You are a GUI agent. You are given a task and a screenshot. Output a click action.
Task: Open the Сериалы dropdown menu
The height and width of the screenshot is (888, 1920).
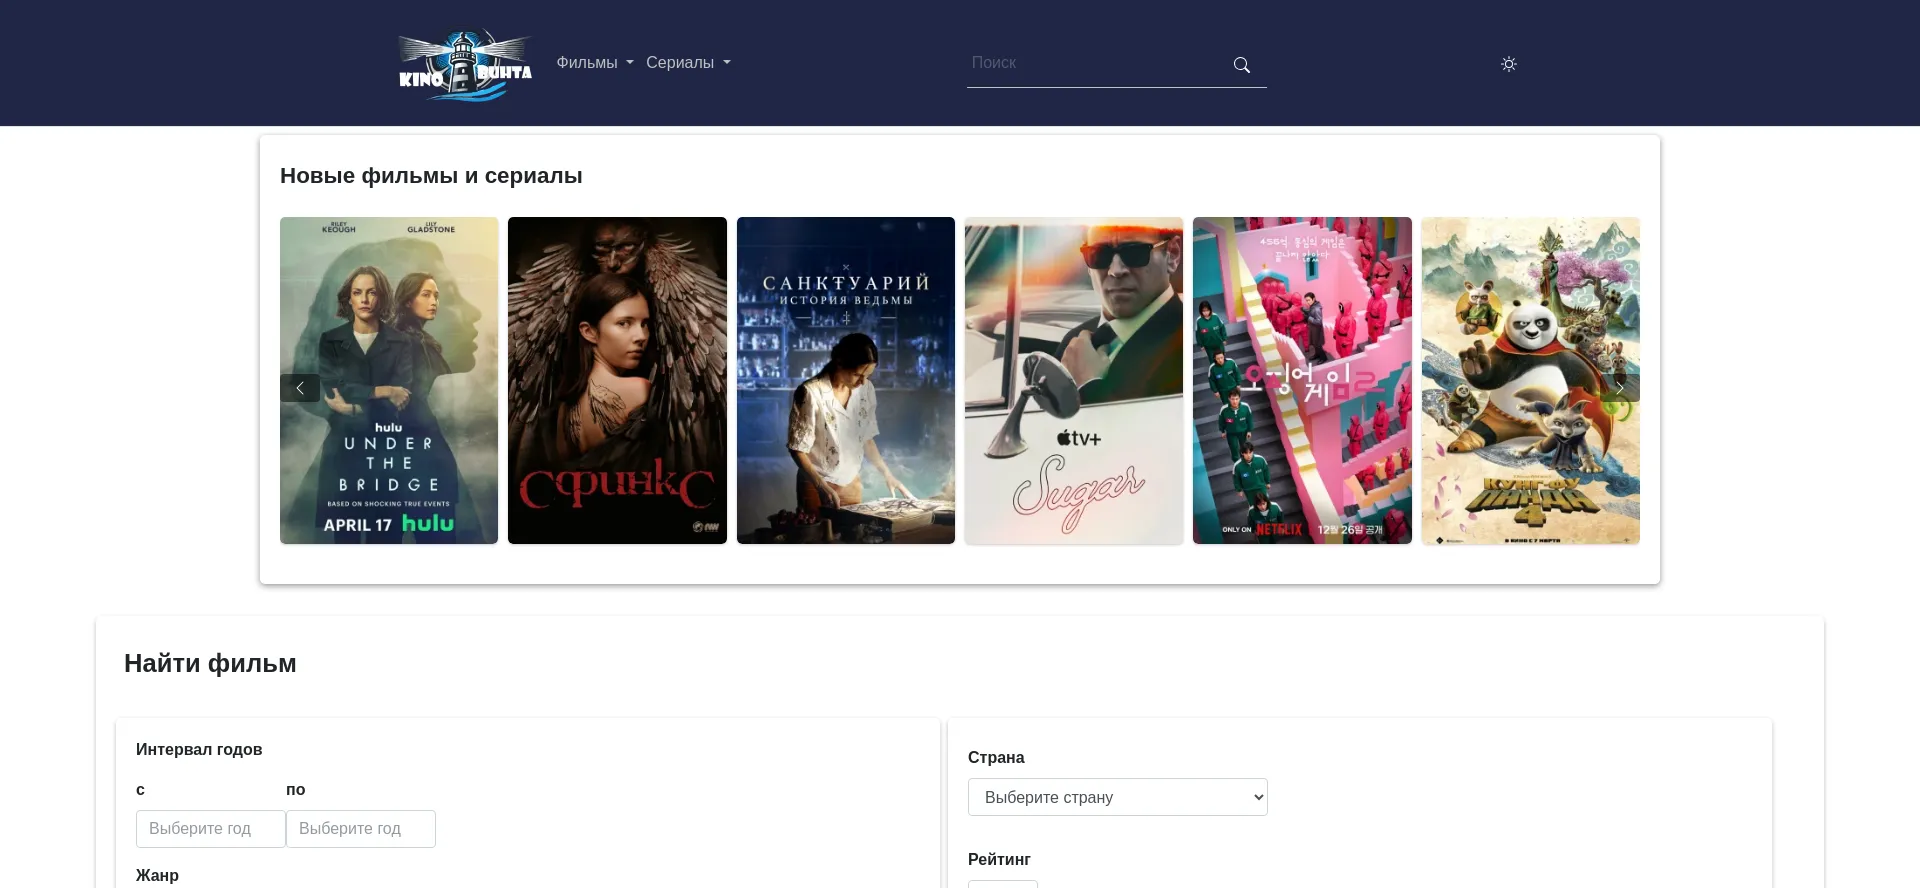click(688, 63)
